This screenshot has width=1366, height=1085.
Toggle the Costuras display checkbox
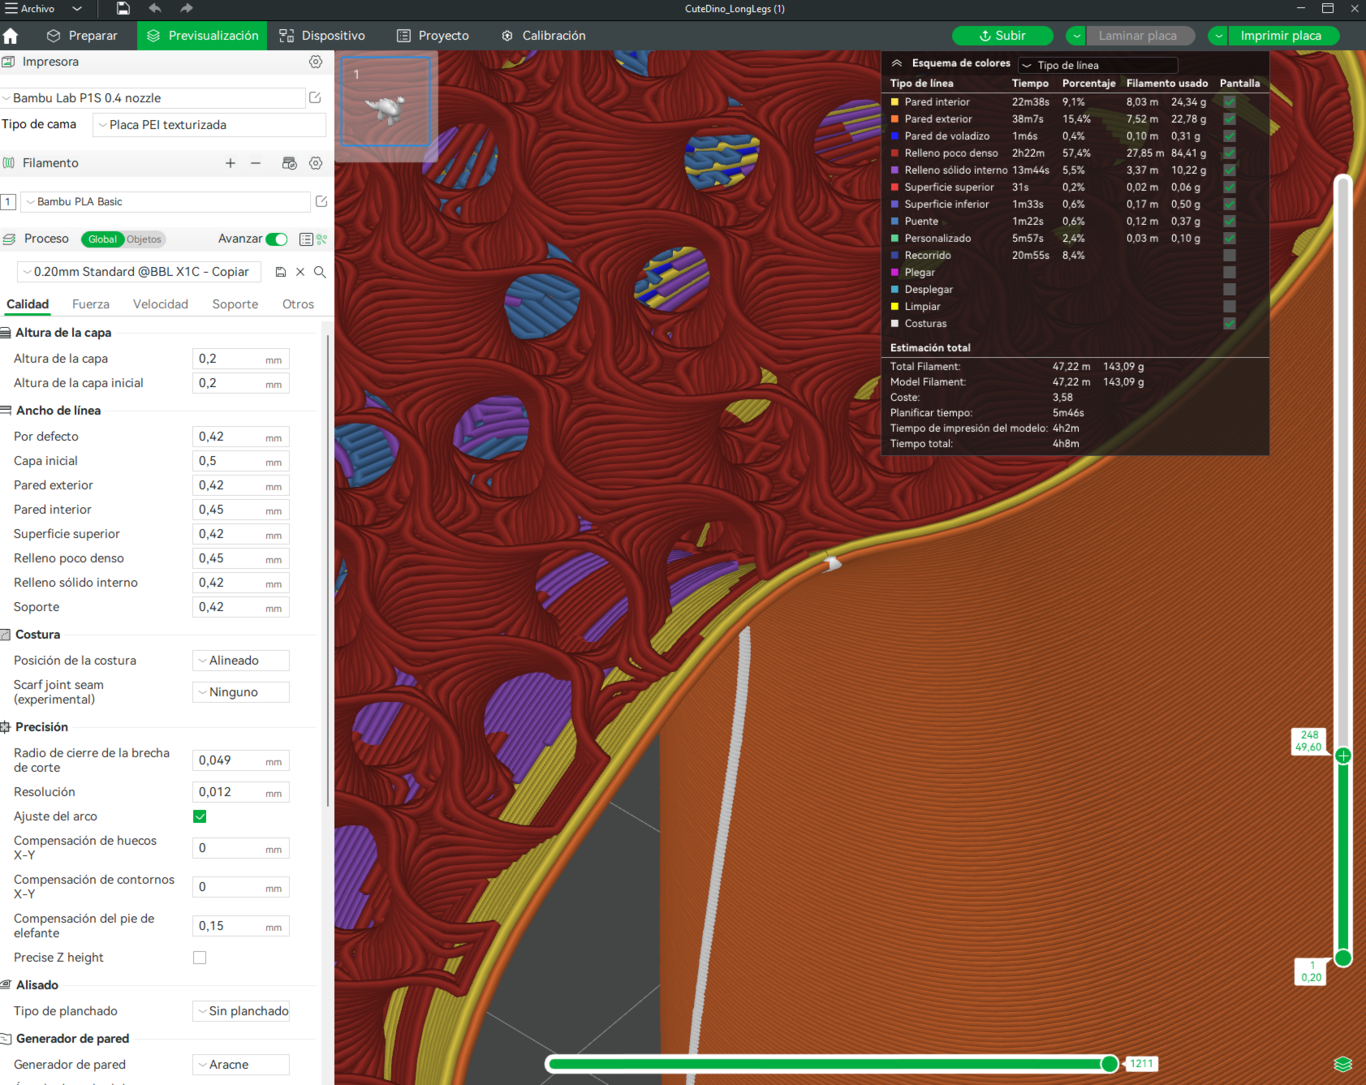1229,323
